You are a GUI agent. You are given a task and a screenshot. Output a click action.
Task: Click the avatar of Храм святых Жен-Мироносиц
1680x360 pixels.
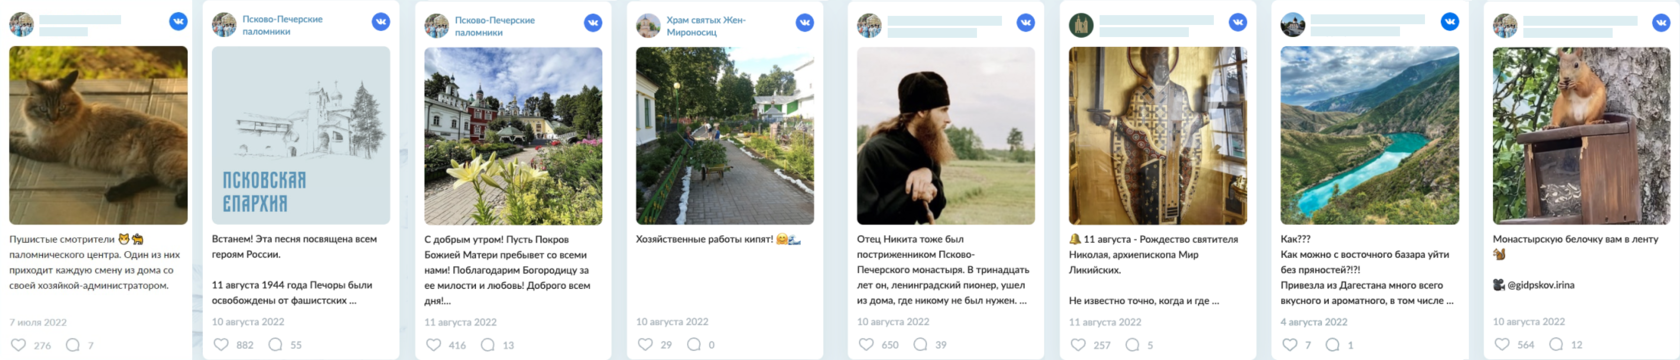click(x=648, y=25)
